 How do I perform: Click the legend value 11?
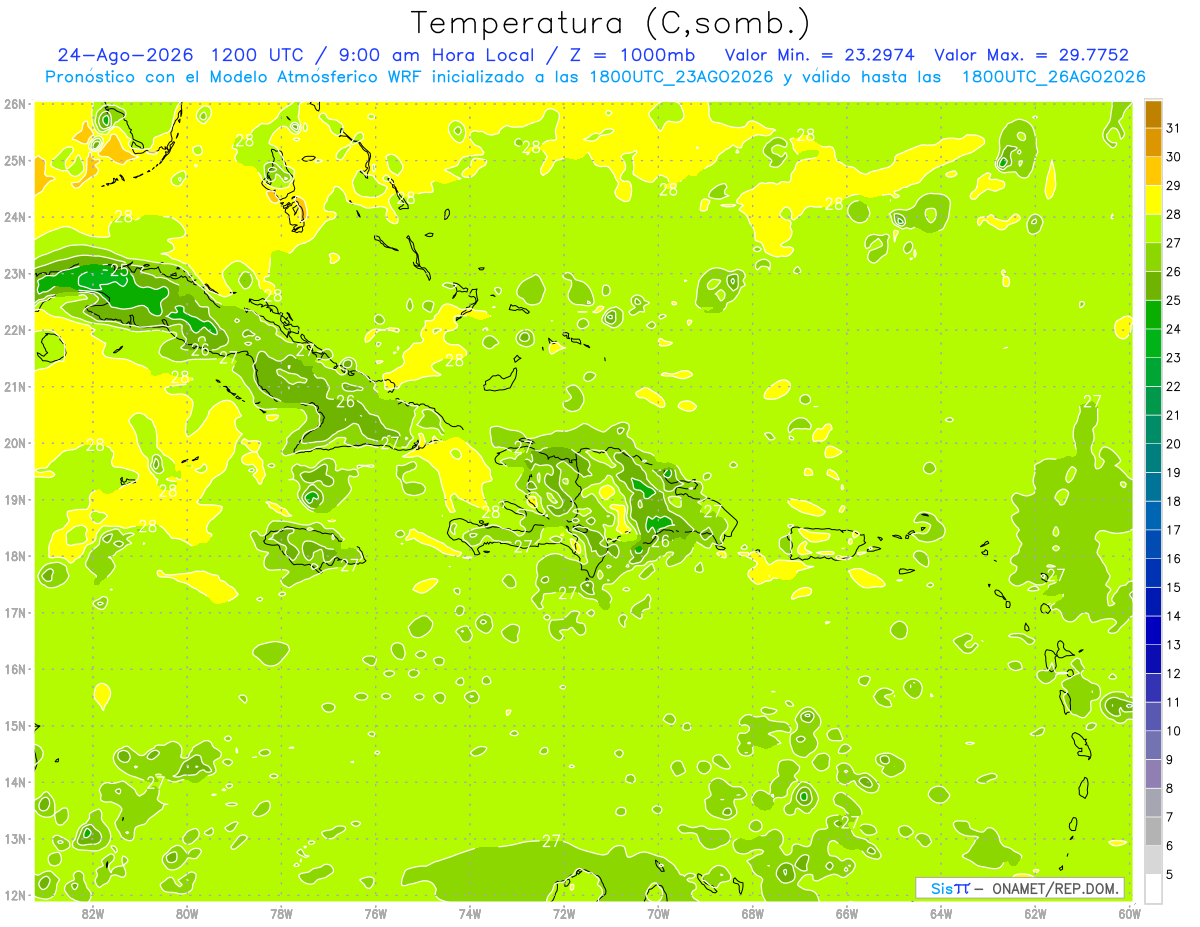click(1174, 702)
